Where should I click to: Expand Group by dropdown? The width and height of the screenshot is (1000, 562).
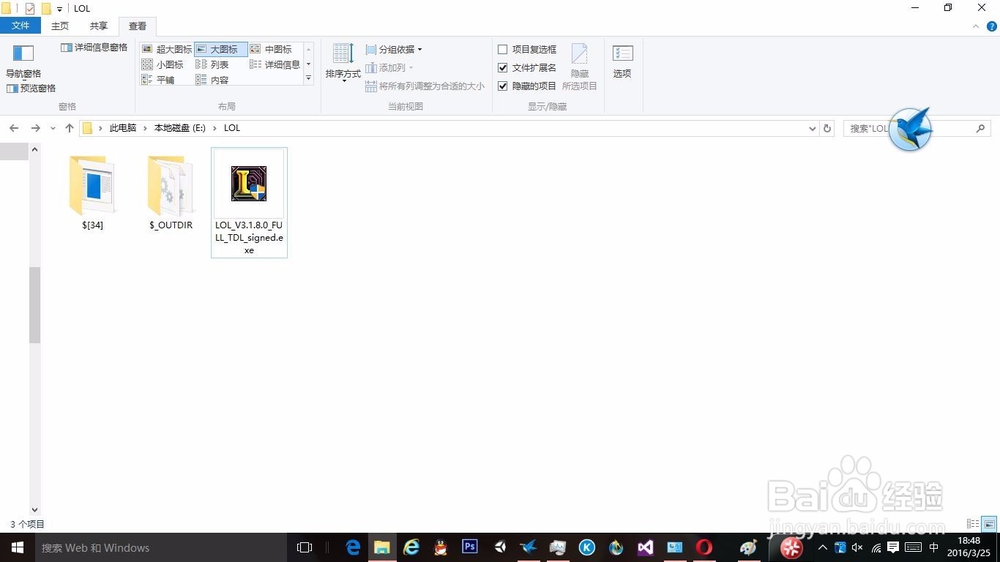pos(393,49)
